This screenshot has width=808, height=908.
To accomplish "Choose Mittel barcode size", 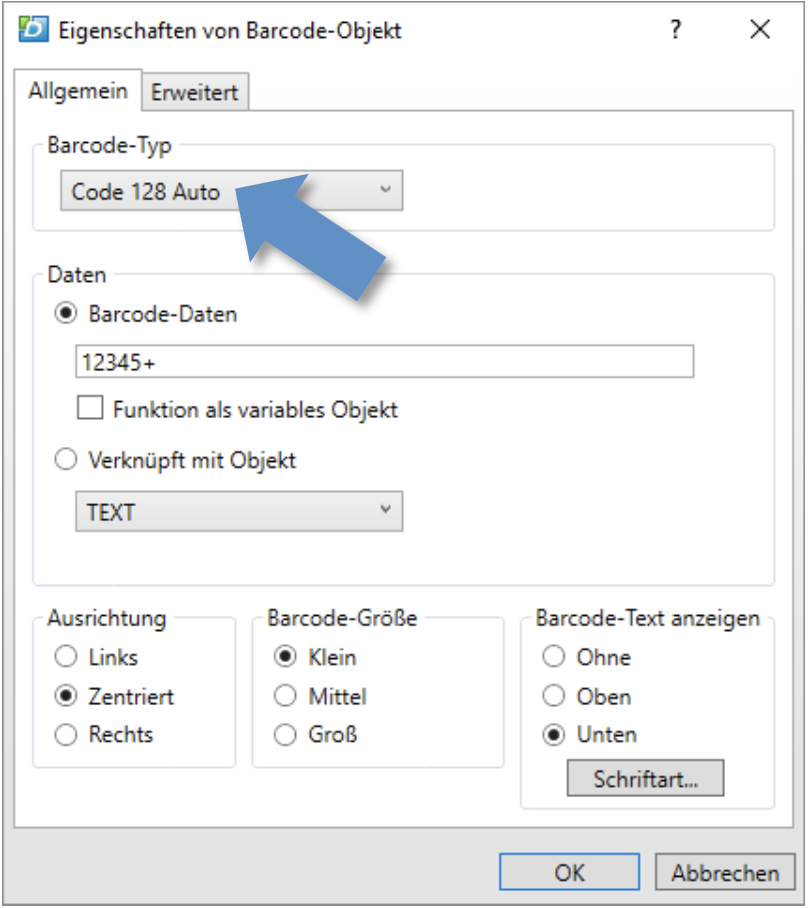I will pyautogui.click(x=286, y=696).
